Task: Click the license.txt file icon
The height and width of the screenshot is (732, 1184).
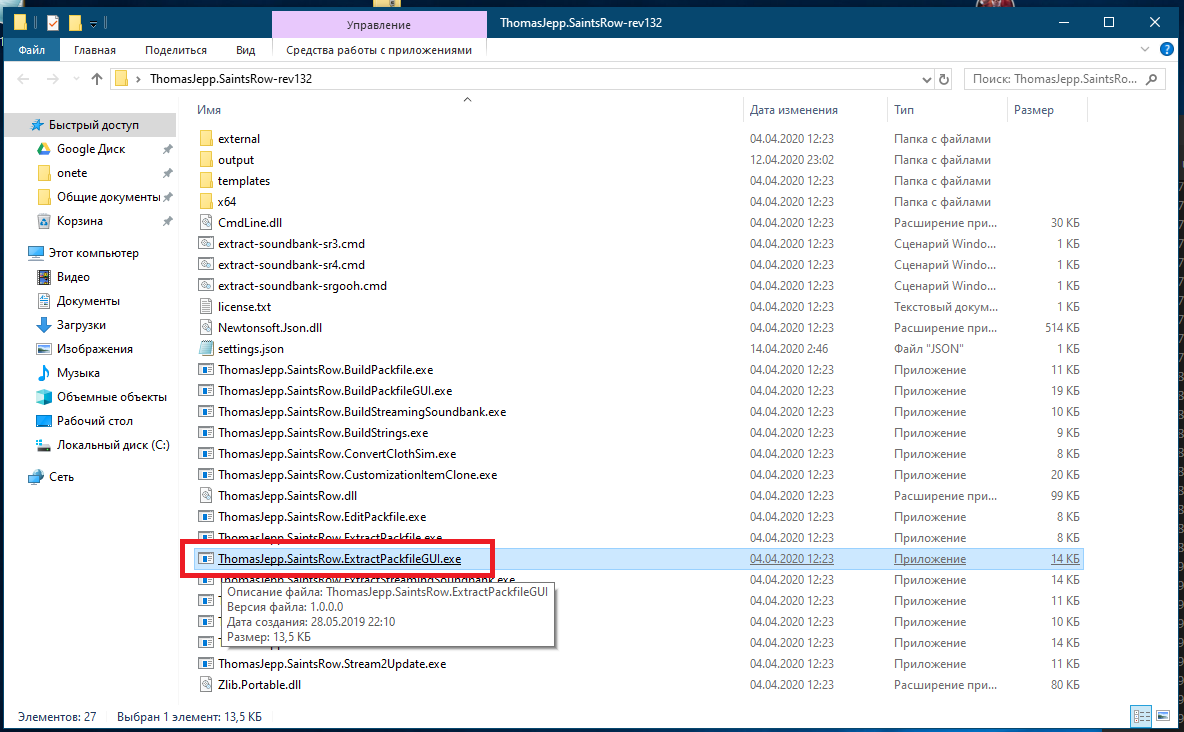Action: pyautogui.click(x=205, y=307)
